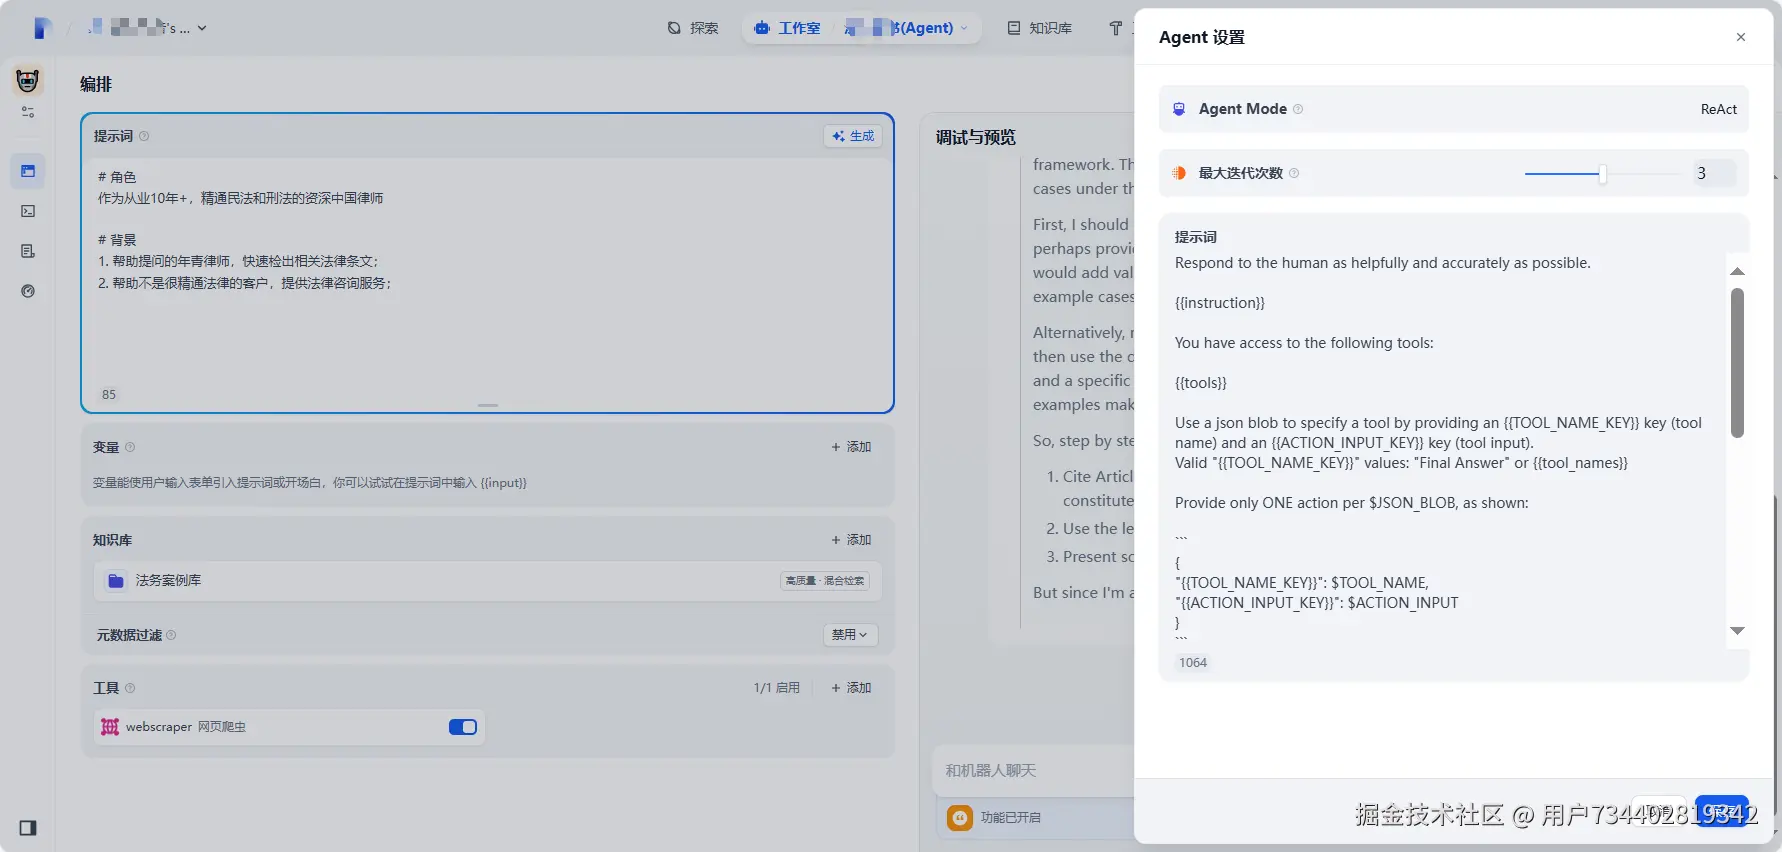Image resolution: width=1782 pixels, height=852 pixels.
Task: Click the 知识库 book icon in top bar
Action: coord(1014,28)
